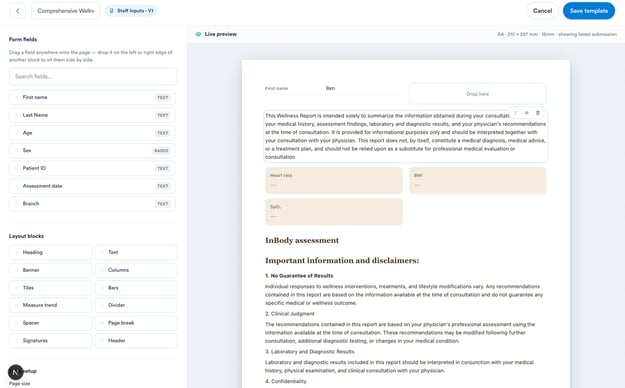Add a Signatures layout block
Screen dimensions: 625x388
tap(50, 341)
